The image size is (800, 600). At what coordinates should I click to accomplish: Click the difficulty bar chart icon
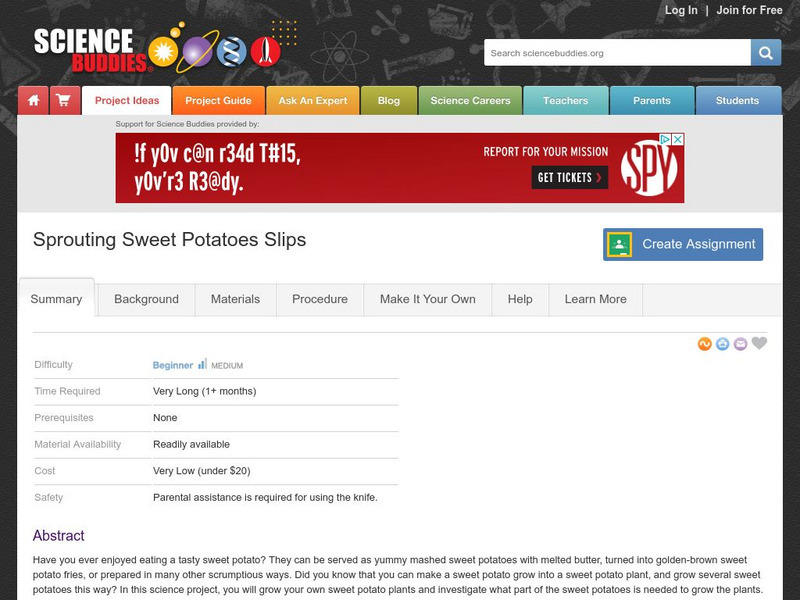[203, 364]
